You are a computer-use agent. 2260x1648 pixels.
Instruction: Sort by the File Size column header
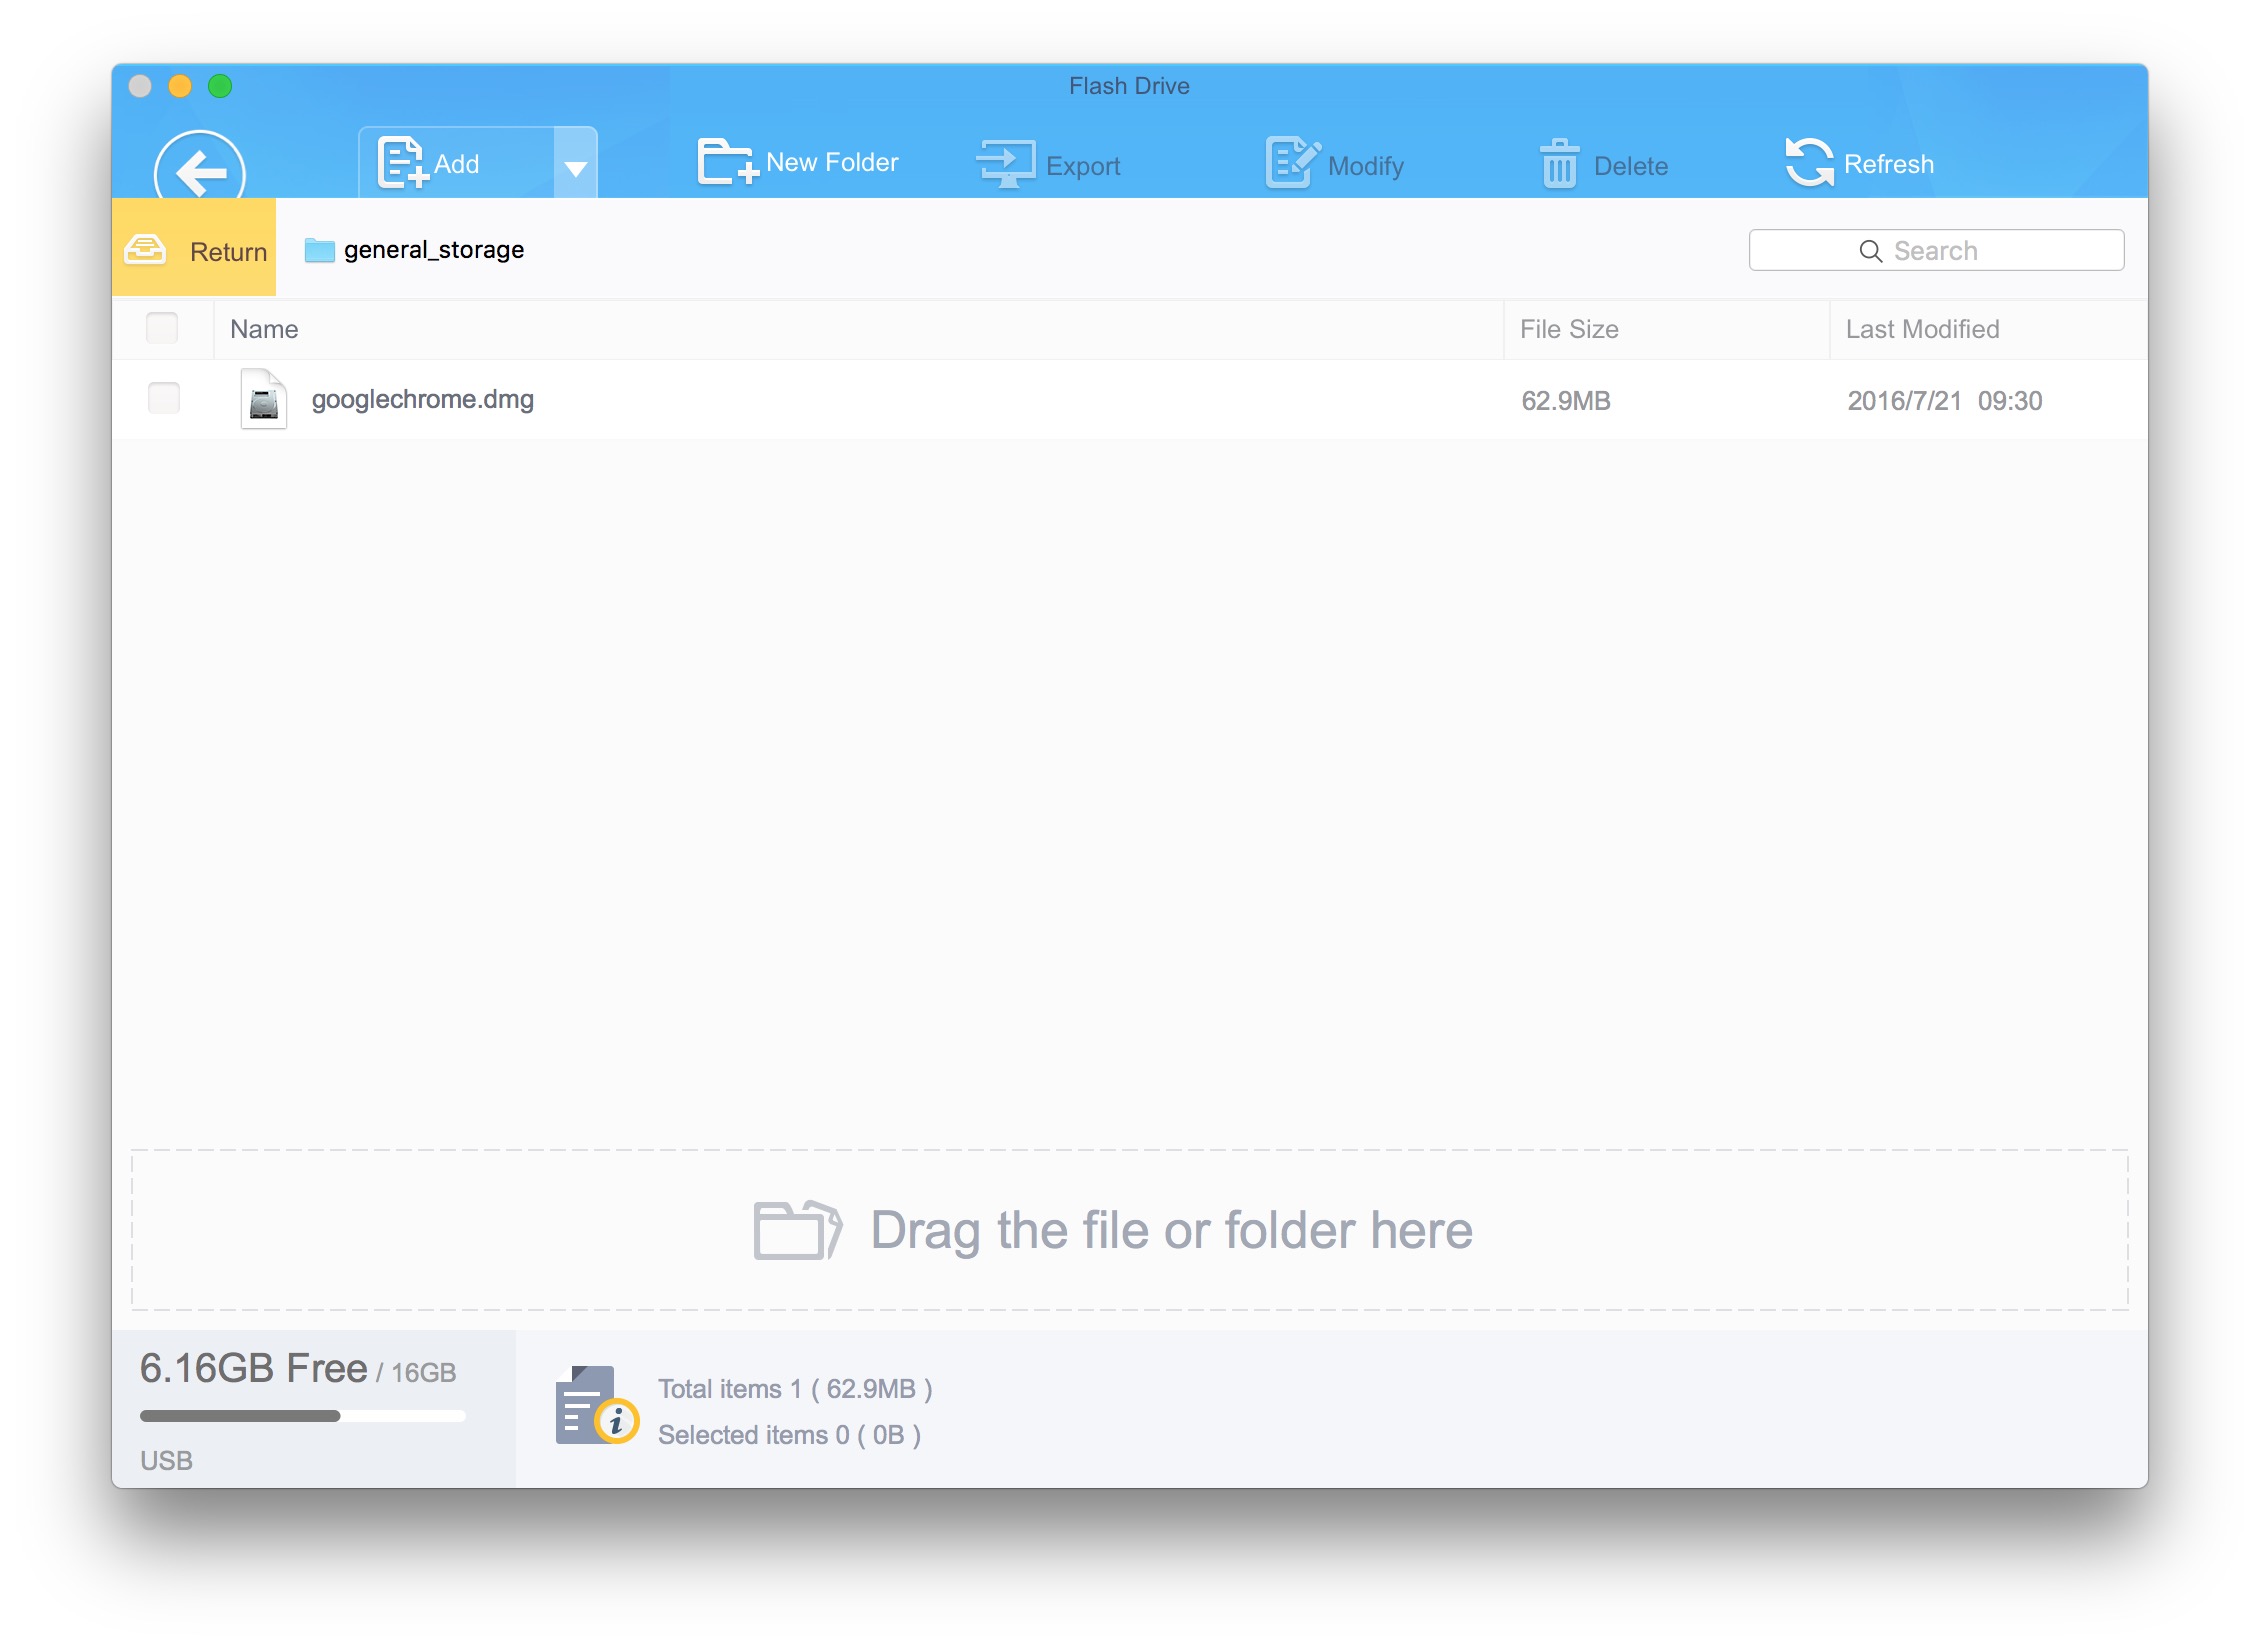click(1568, 329)
